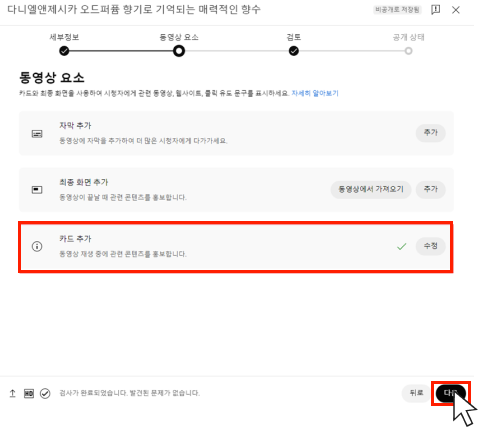The height and width of the screenshot is (427, 478).
Task: Click the HD processing icon
Action: coord(29,393)
